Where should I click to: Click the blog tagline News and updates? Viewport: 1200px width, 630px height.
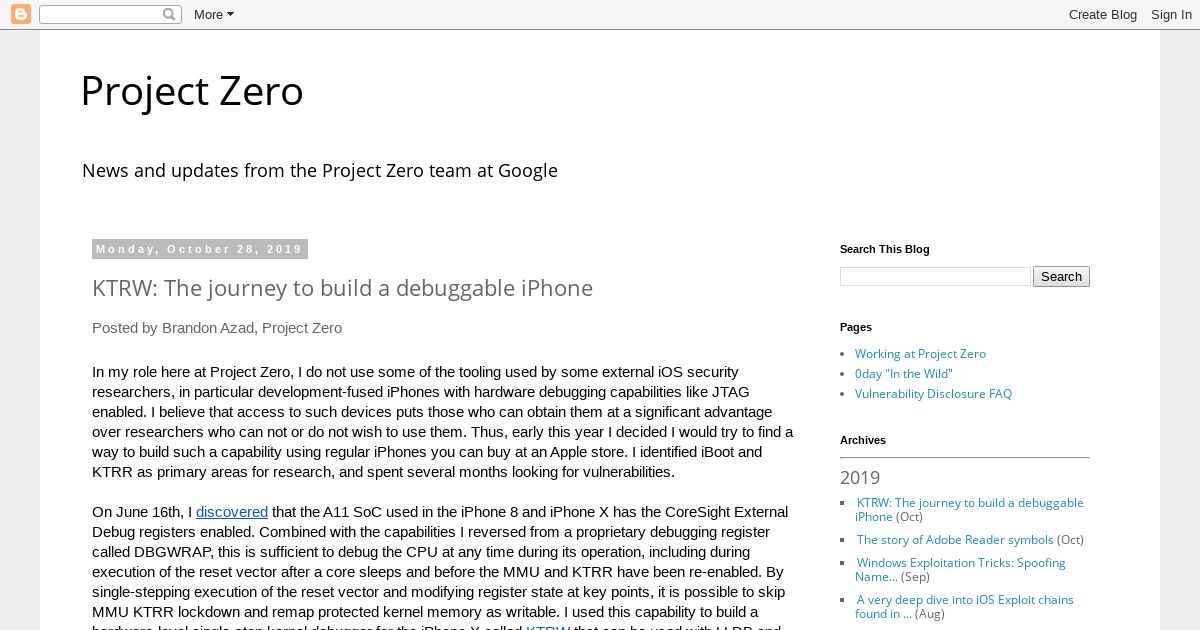[320, 170]
